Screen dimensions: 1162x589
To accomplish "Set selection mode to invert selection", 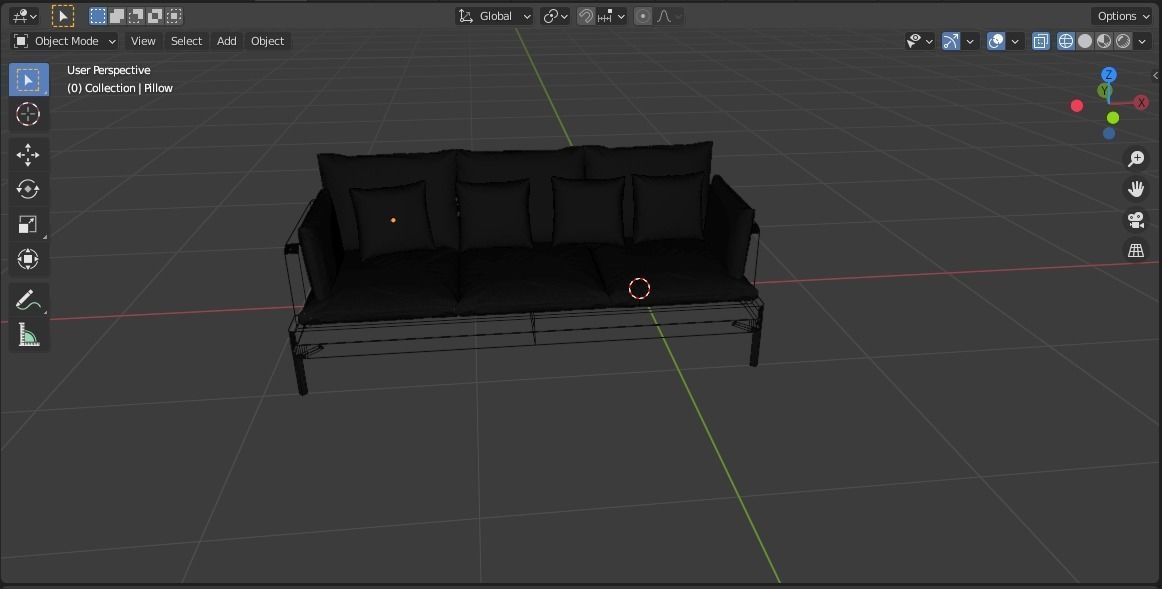I will click(x=155, y=16).
